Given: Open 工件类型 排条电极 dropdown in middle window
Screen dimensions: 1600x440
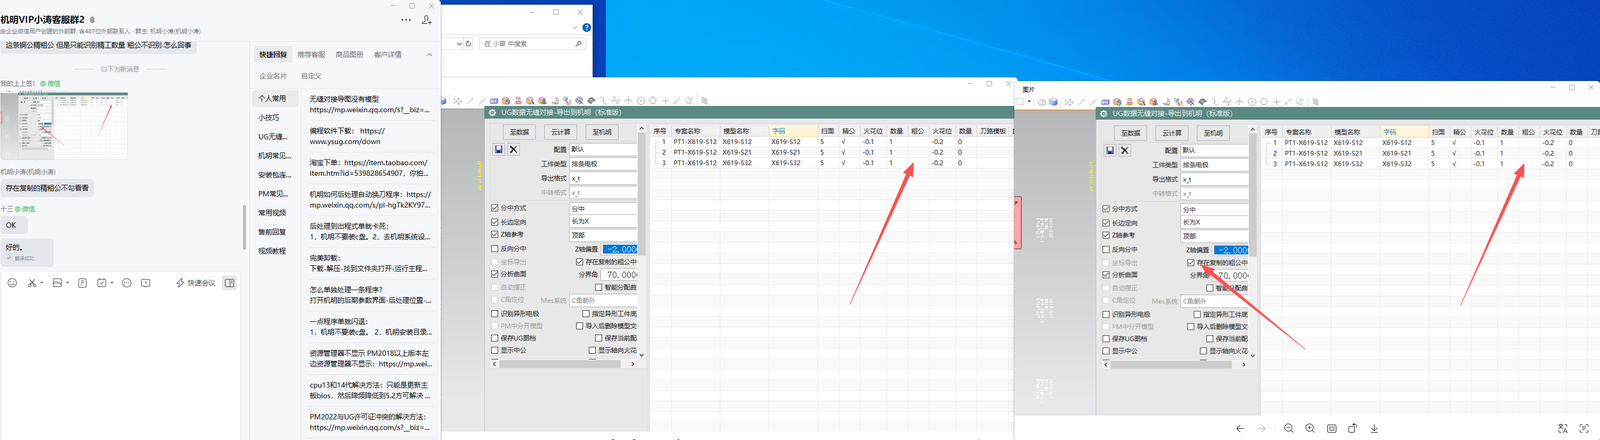Looking at the screenshot, I should [x=603, y=164].
